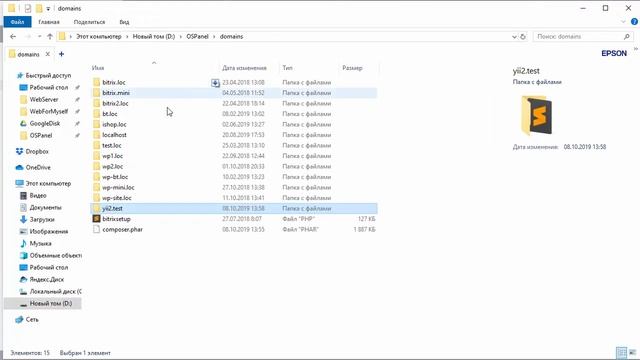The height and width of the screenshot is (360, 640).
Task: Select the bitrix.mini folder
Action: (x=233, y=93)
